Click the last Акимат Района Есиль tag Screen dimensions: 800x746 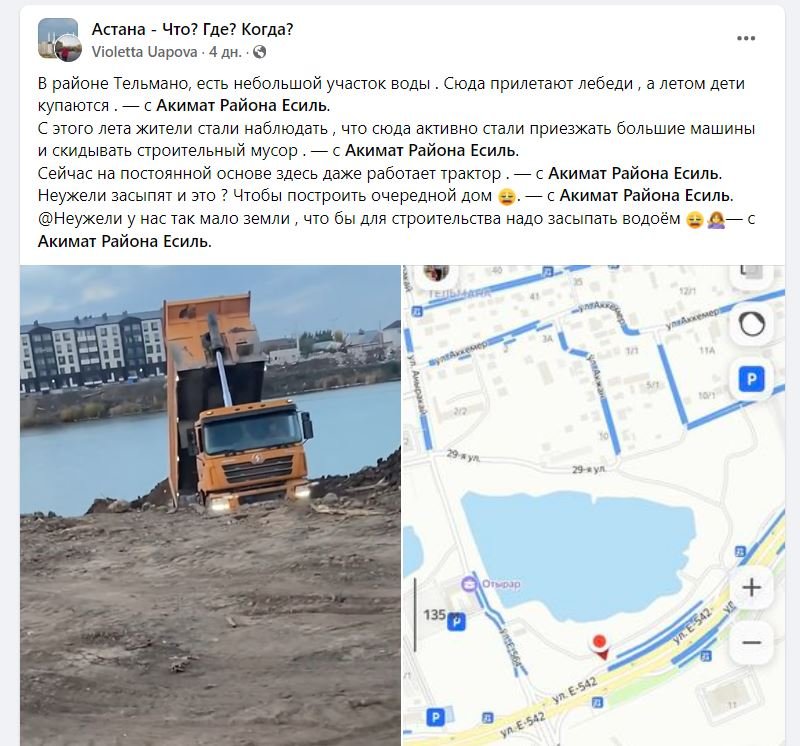click(124, 241)
